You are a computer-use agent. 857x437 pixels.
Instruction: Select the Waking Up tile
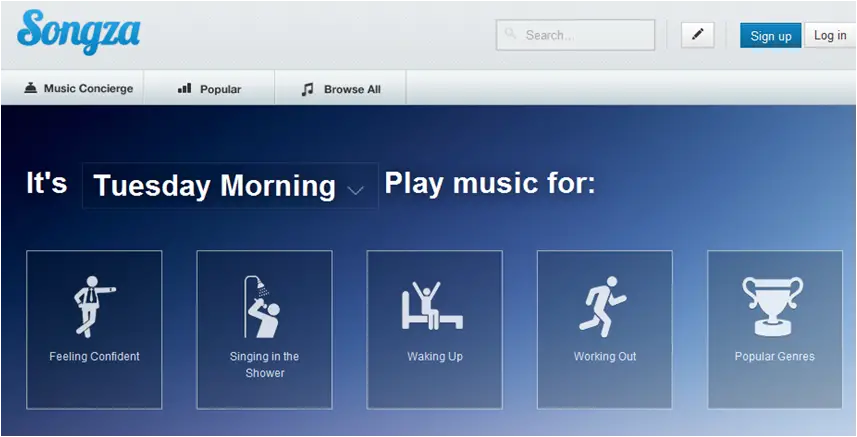(435, 329)
